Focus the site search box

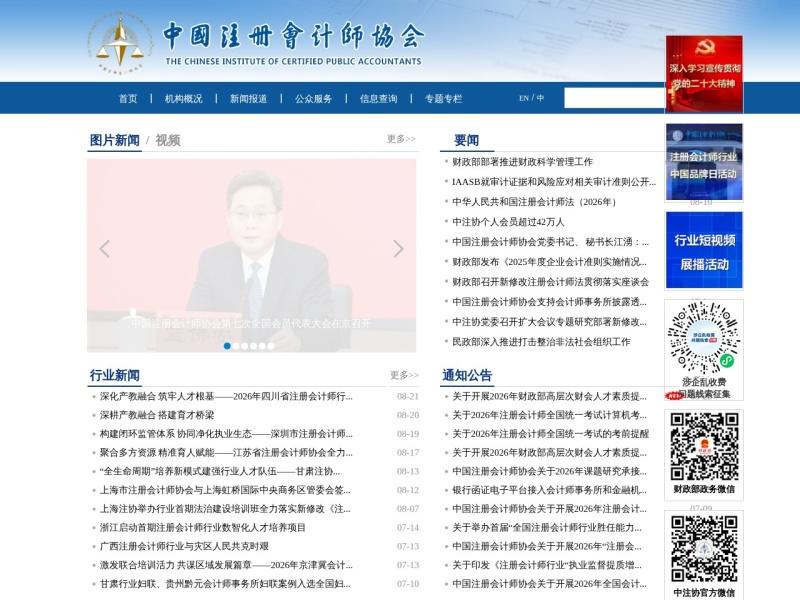[x=614, y=98]
